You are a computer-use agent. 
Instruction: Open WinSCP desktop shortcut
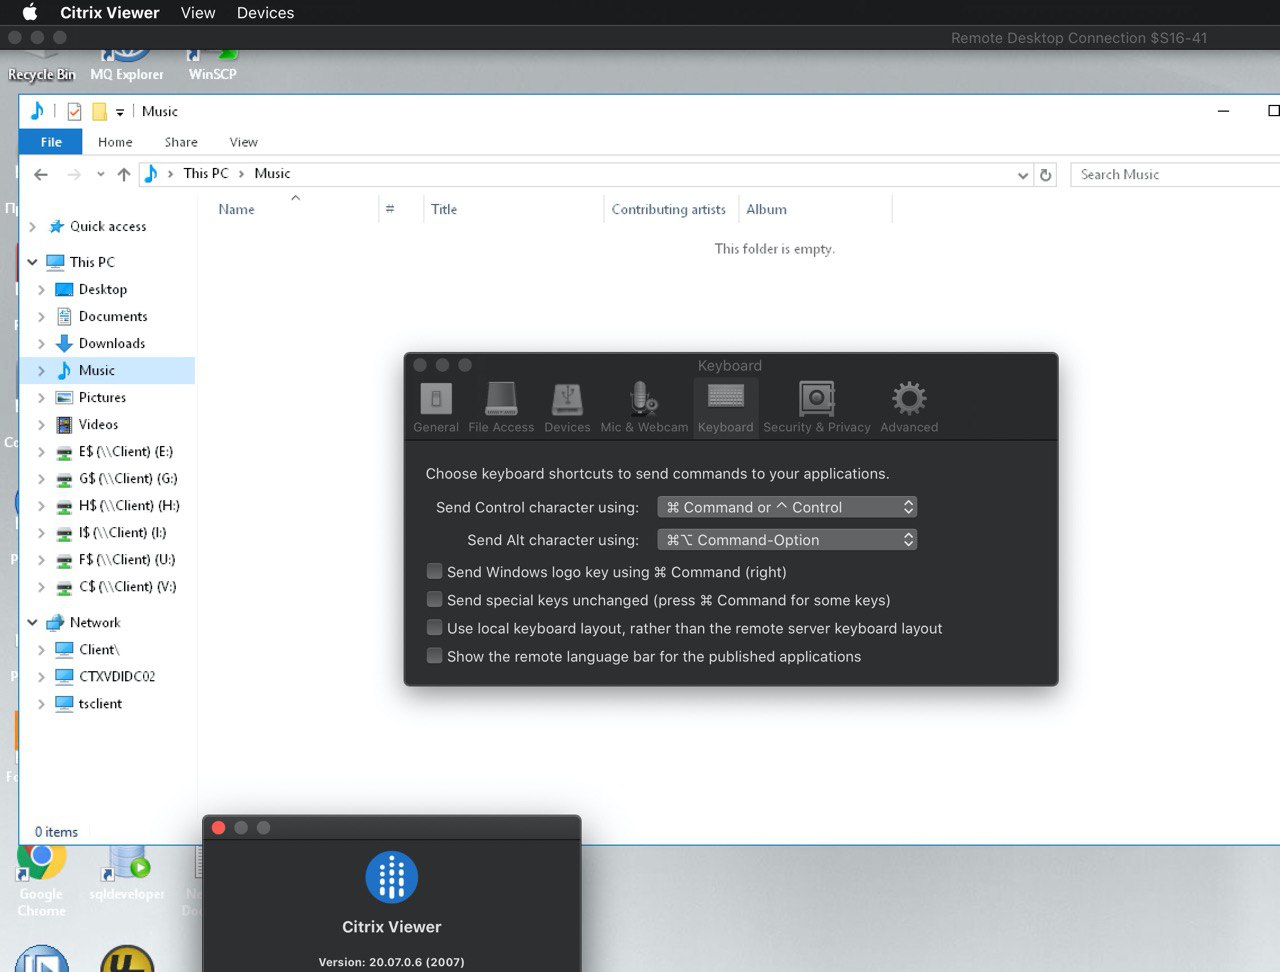pos(212,65)
